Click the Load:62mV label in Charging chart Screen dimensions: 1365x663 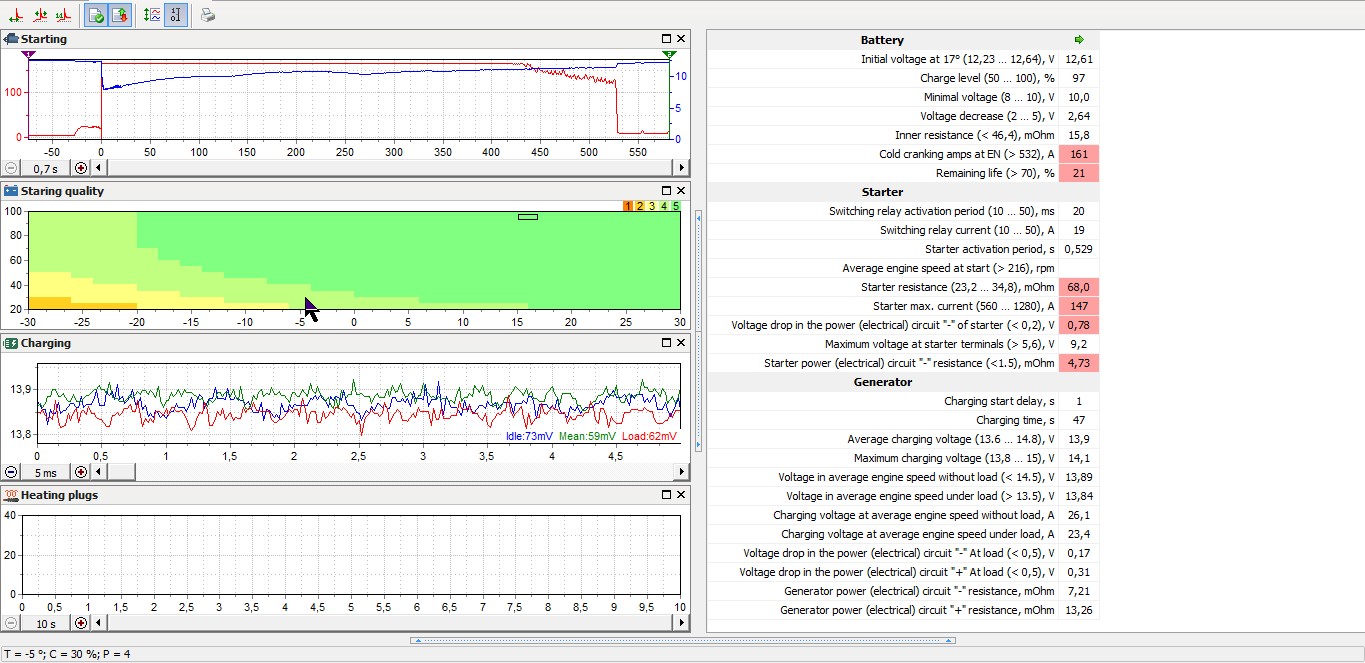tap(649, 436)
